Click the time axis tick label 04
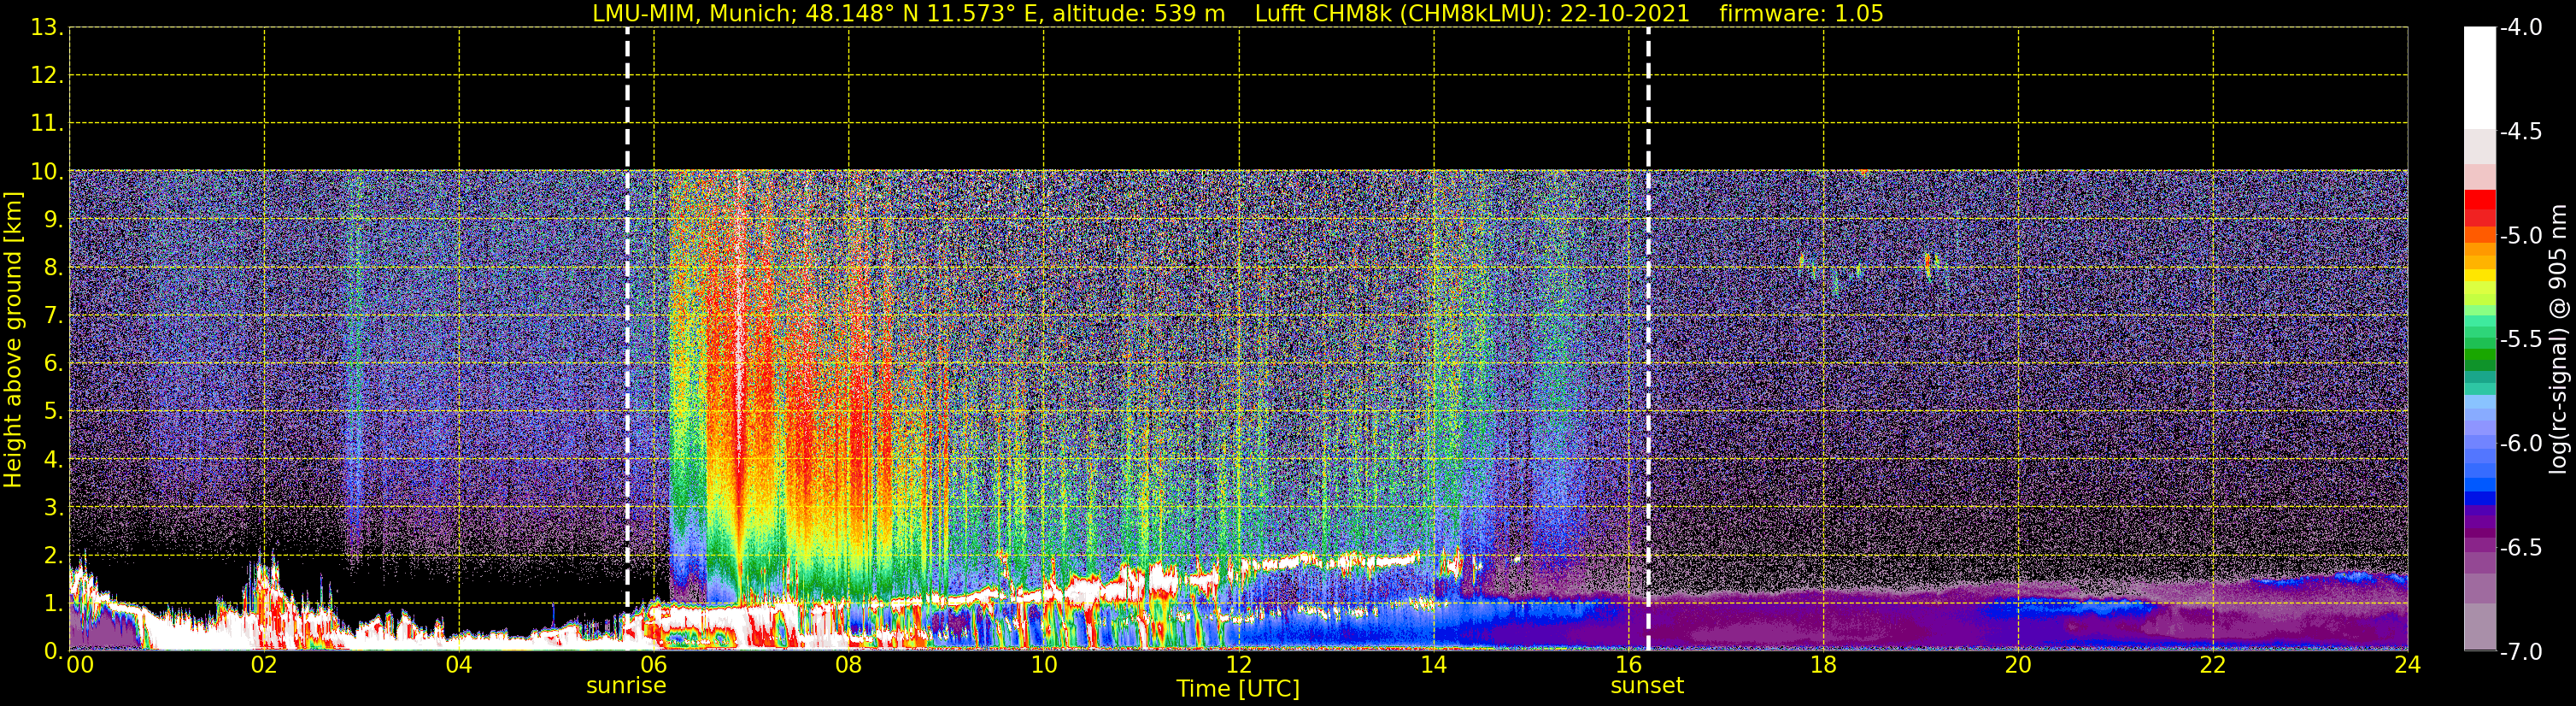This screenshot has width=2576, height=706. click(x=459, y=665)
